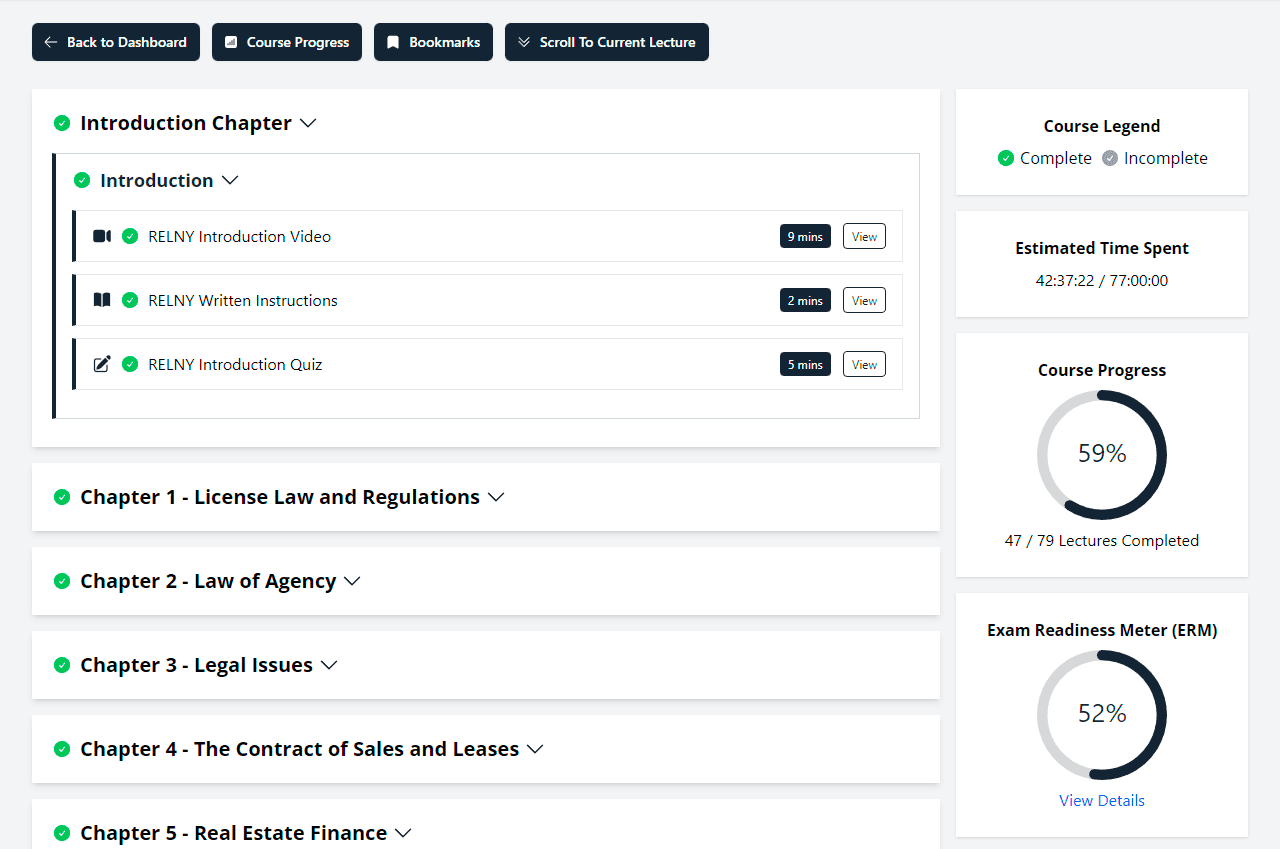Collapse the Introduction subsection chevron
The width and height of the screenshot is (1280, 849).
[230, 180]
